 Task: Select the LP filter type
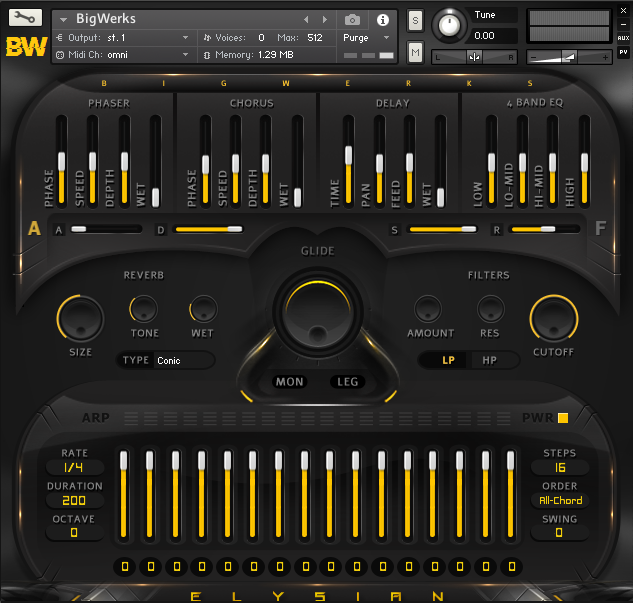[x=448, y=360]
